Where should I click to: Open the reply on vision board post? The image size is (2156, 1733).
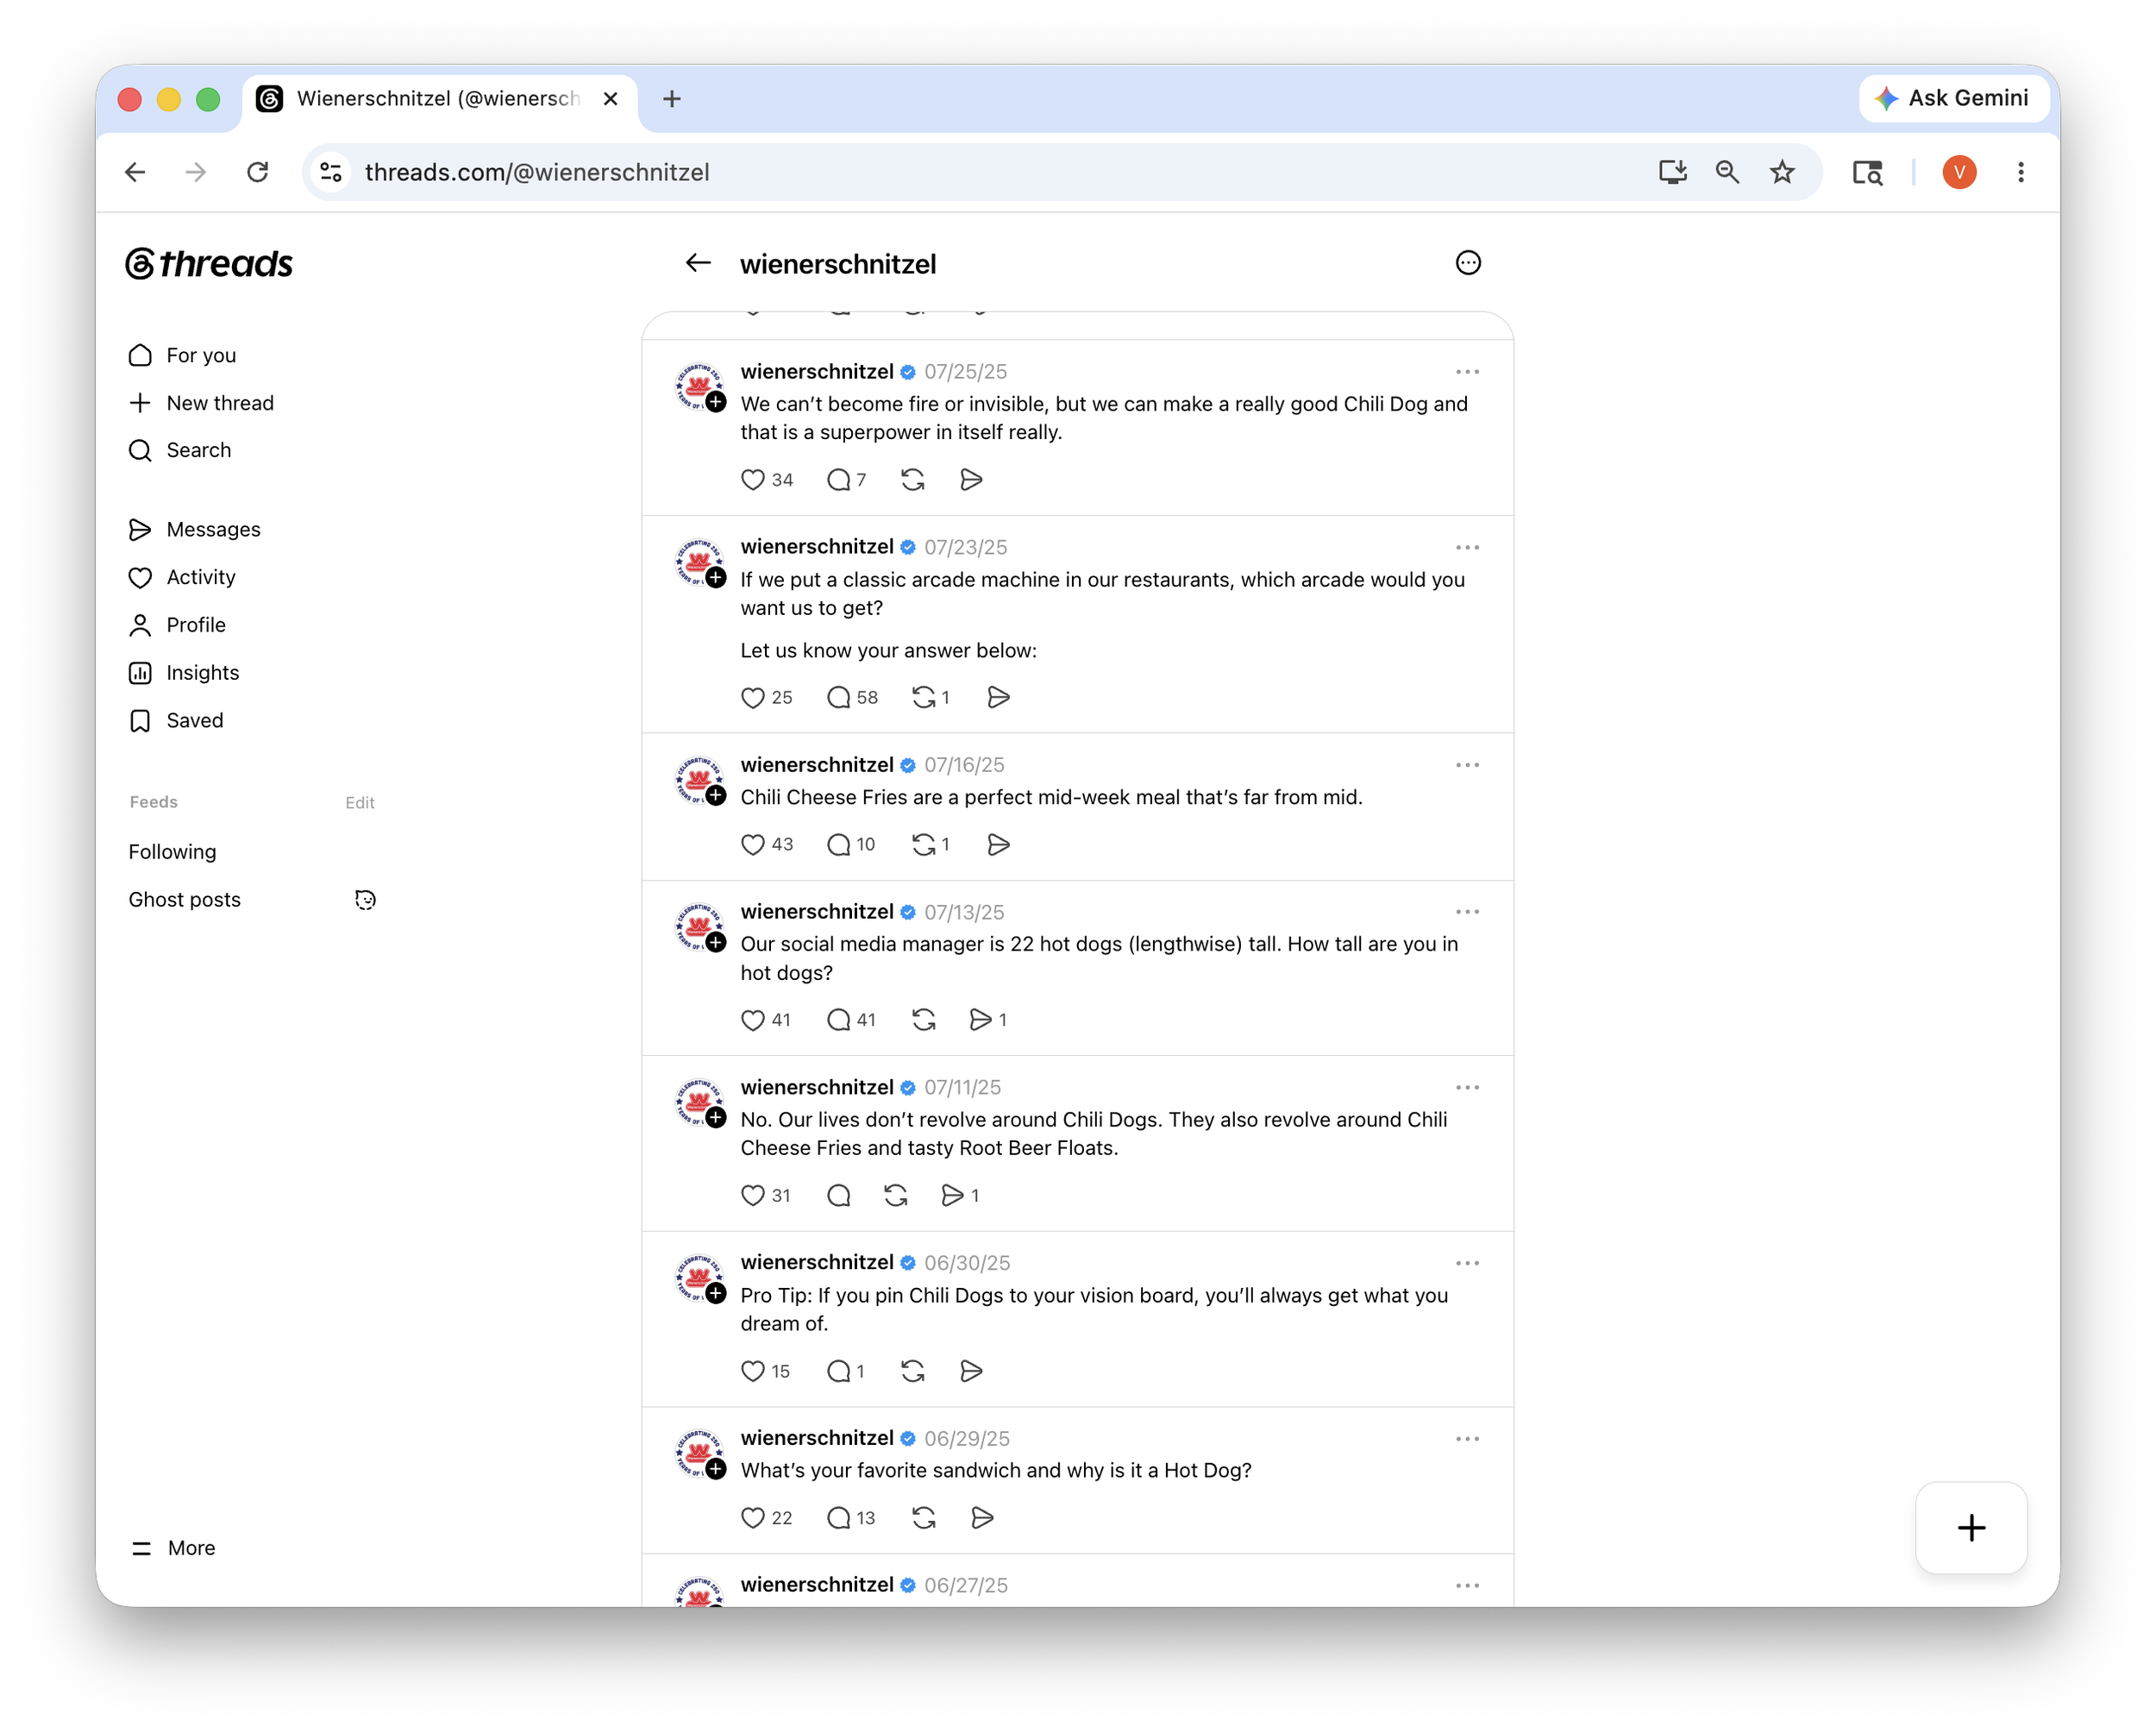click(845, 1371)
